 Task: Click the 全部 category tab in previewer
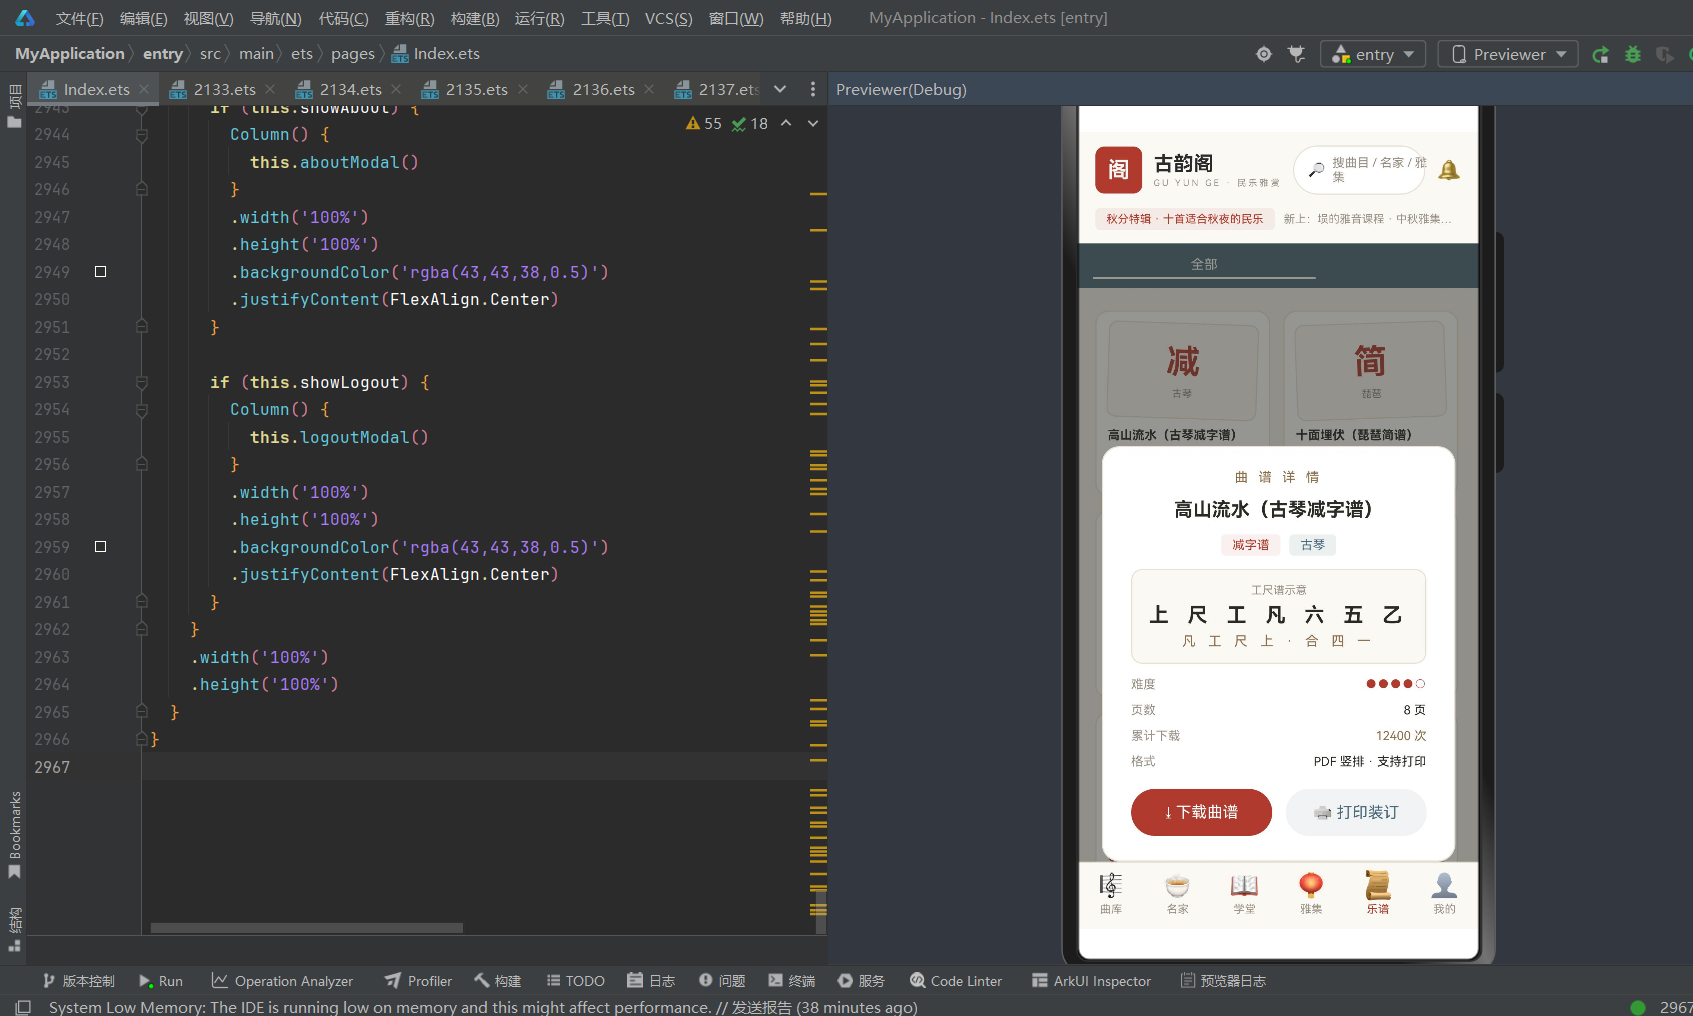pyautogui.click(x=1204, y=264)
